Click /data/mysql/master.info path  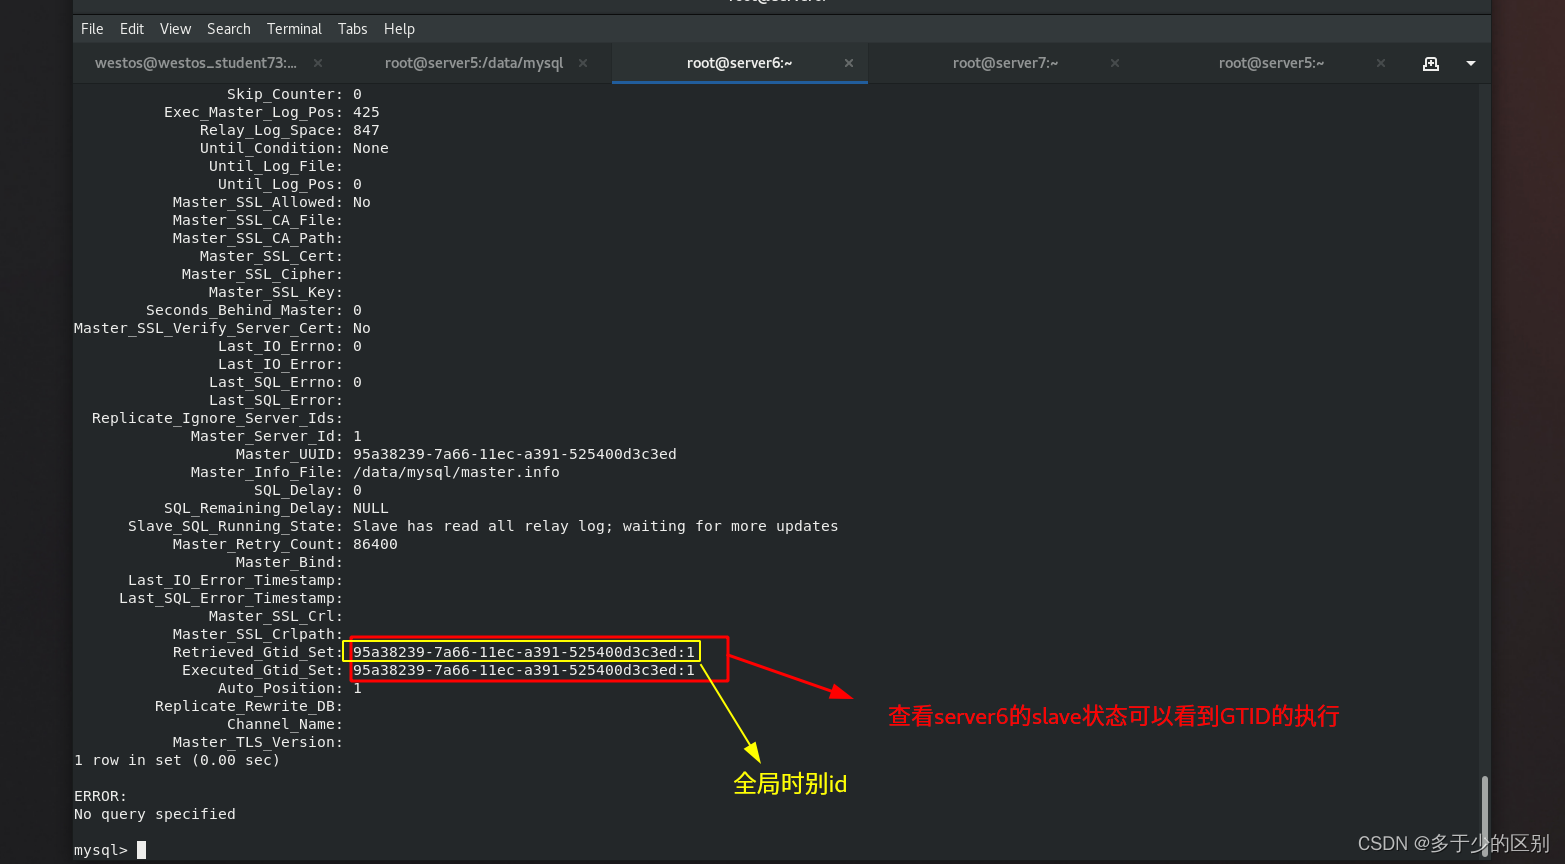456,472
